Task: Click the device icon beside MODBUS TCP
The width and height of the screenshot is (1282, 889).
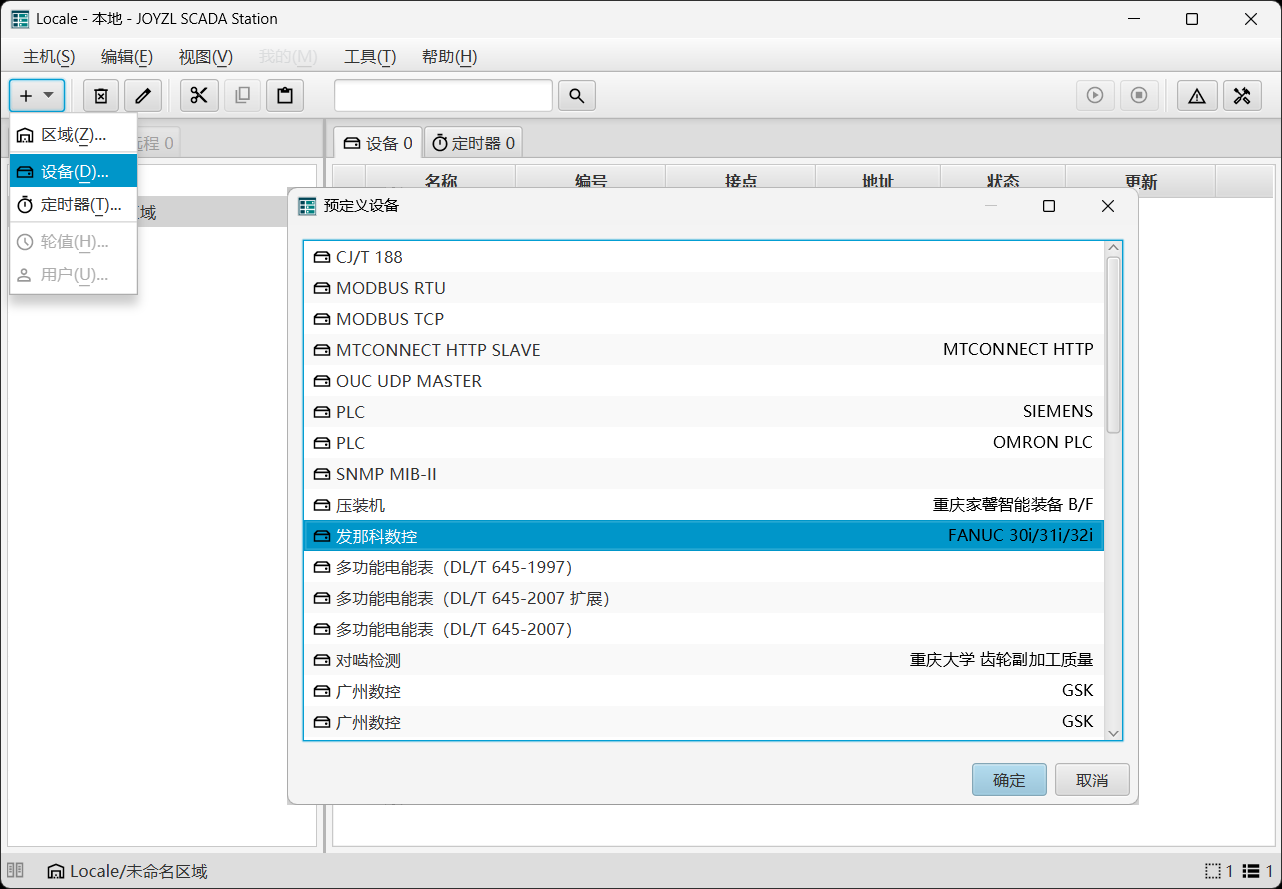Action: tap(322, 319)
